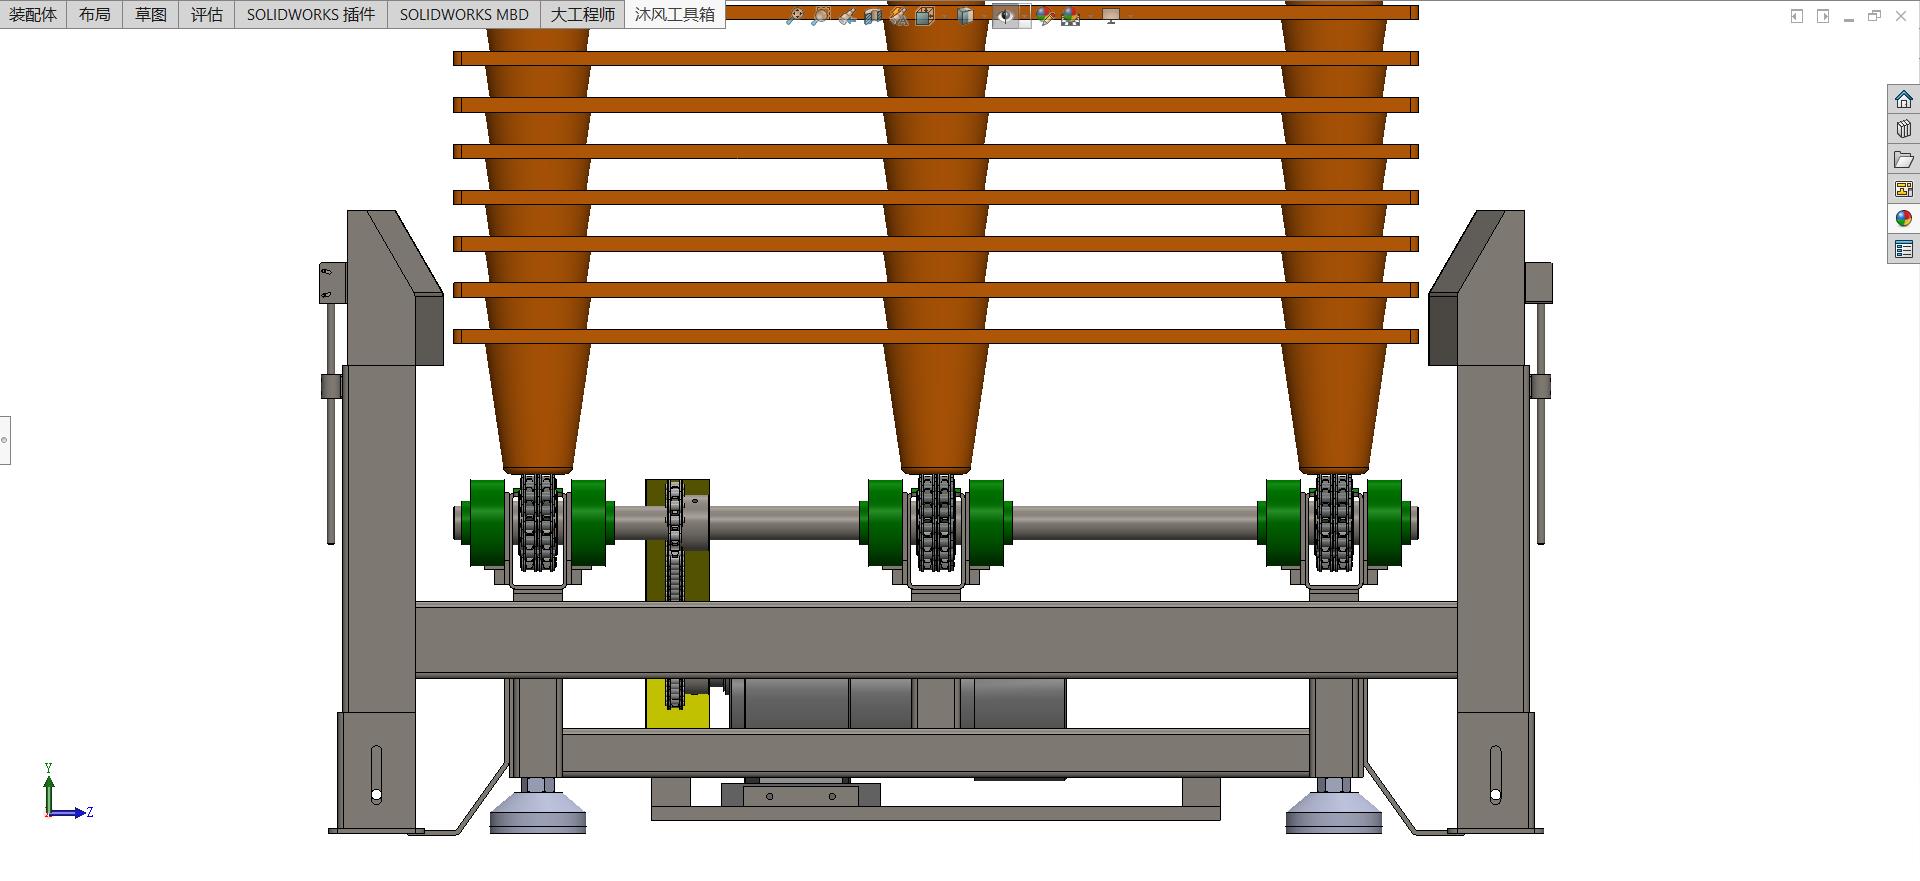Screen dimensions: 1920x881
Task: Open SOLIDWORKS Resources home task pane
Action: [1904, 99]
